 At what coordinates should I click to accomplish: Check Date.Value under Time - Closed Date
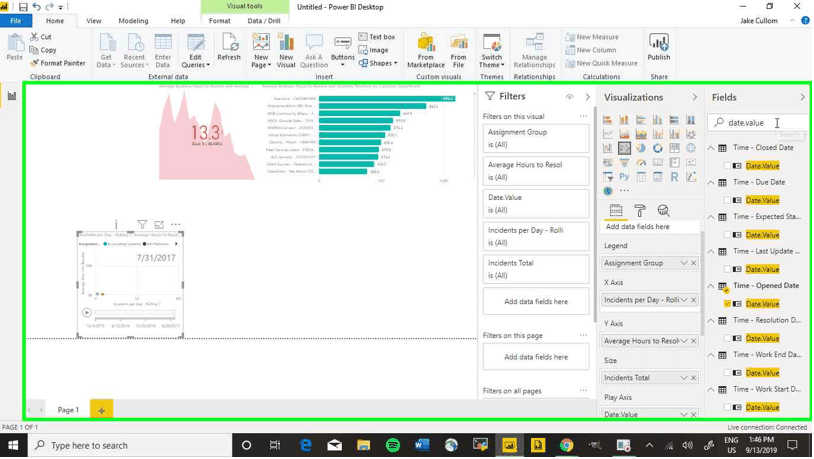coord(727,166)
